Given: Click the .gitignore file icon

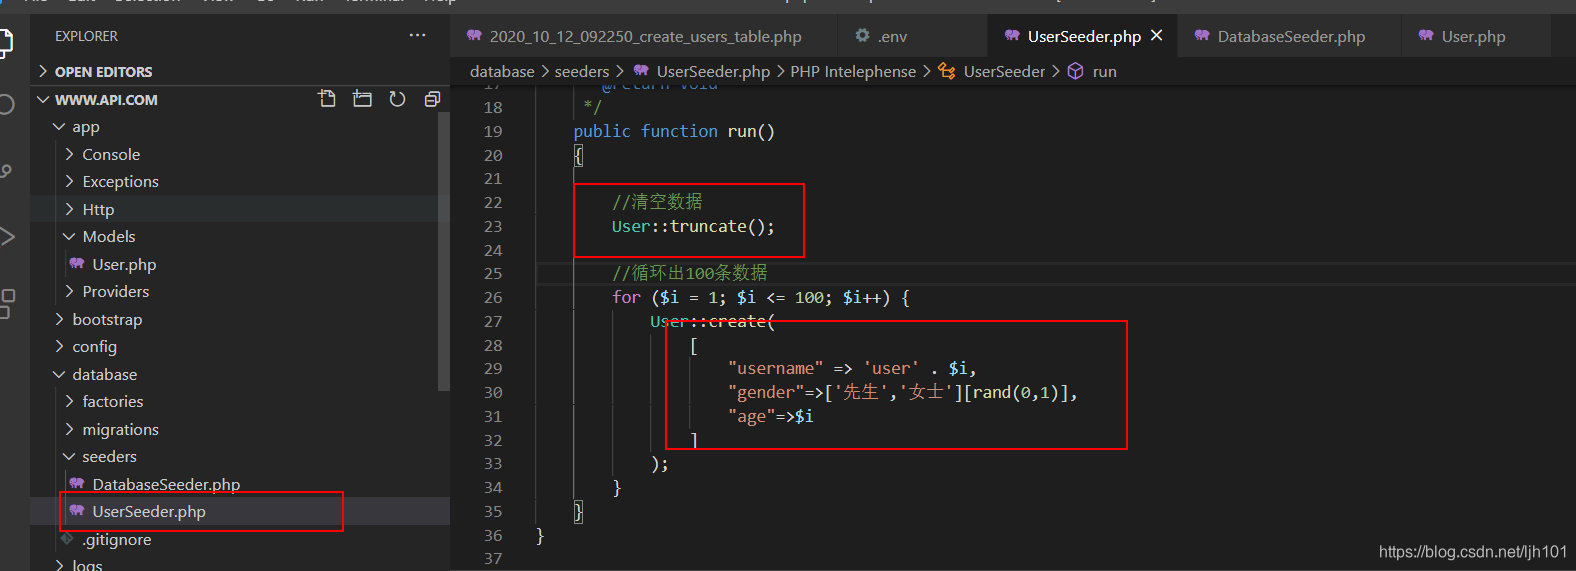Looking at the screenshot, I should pyautogui.click(x=67, y=539).
